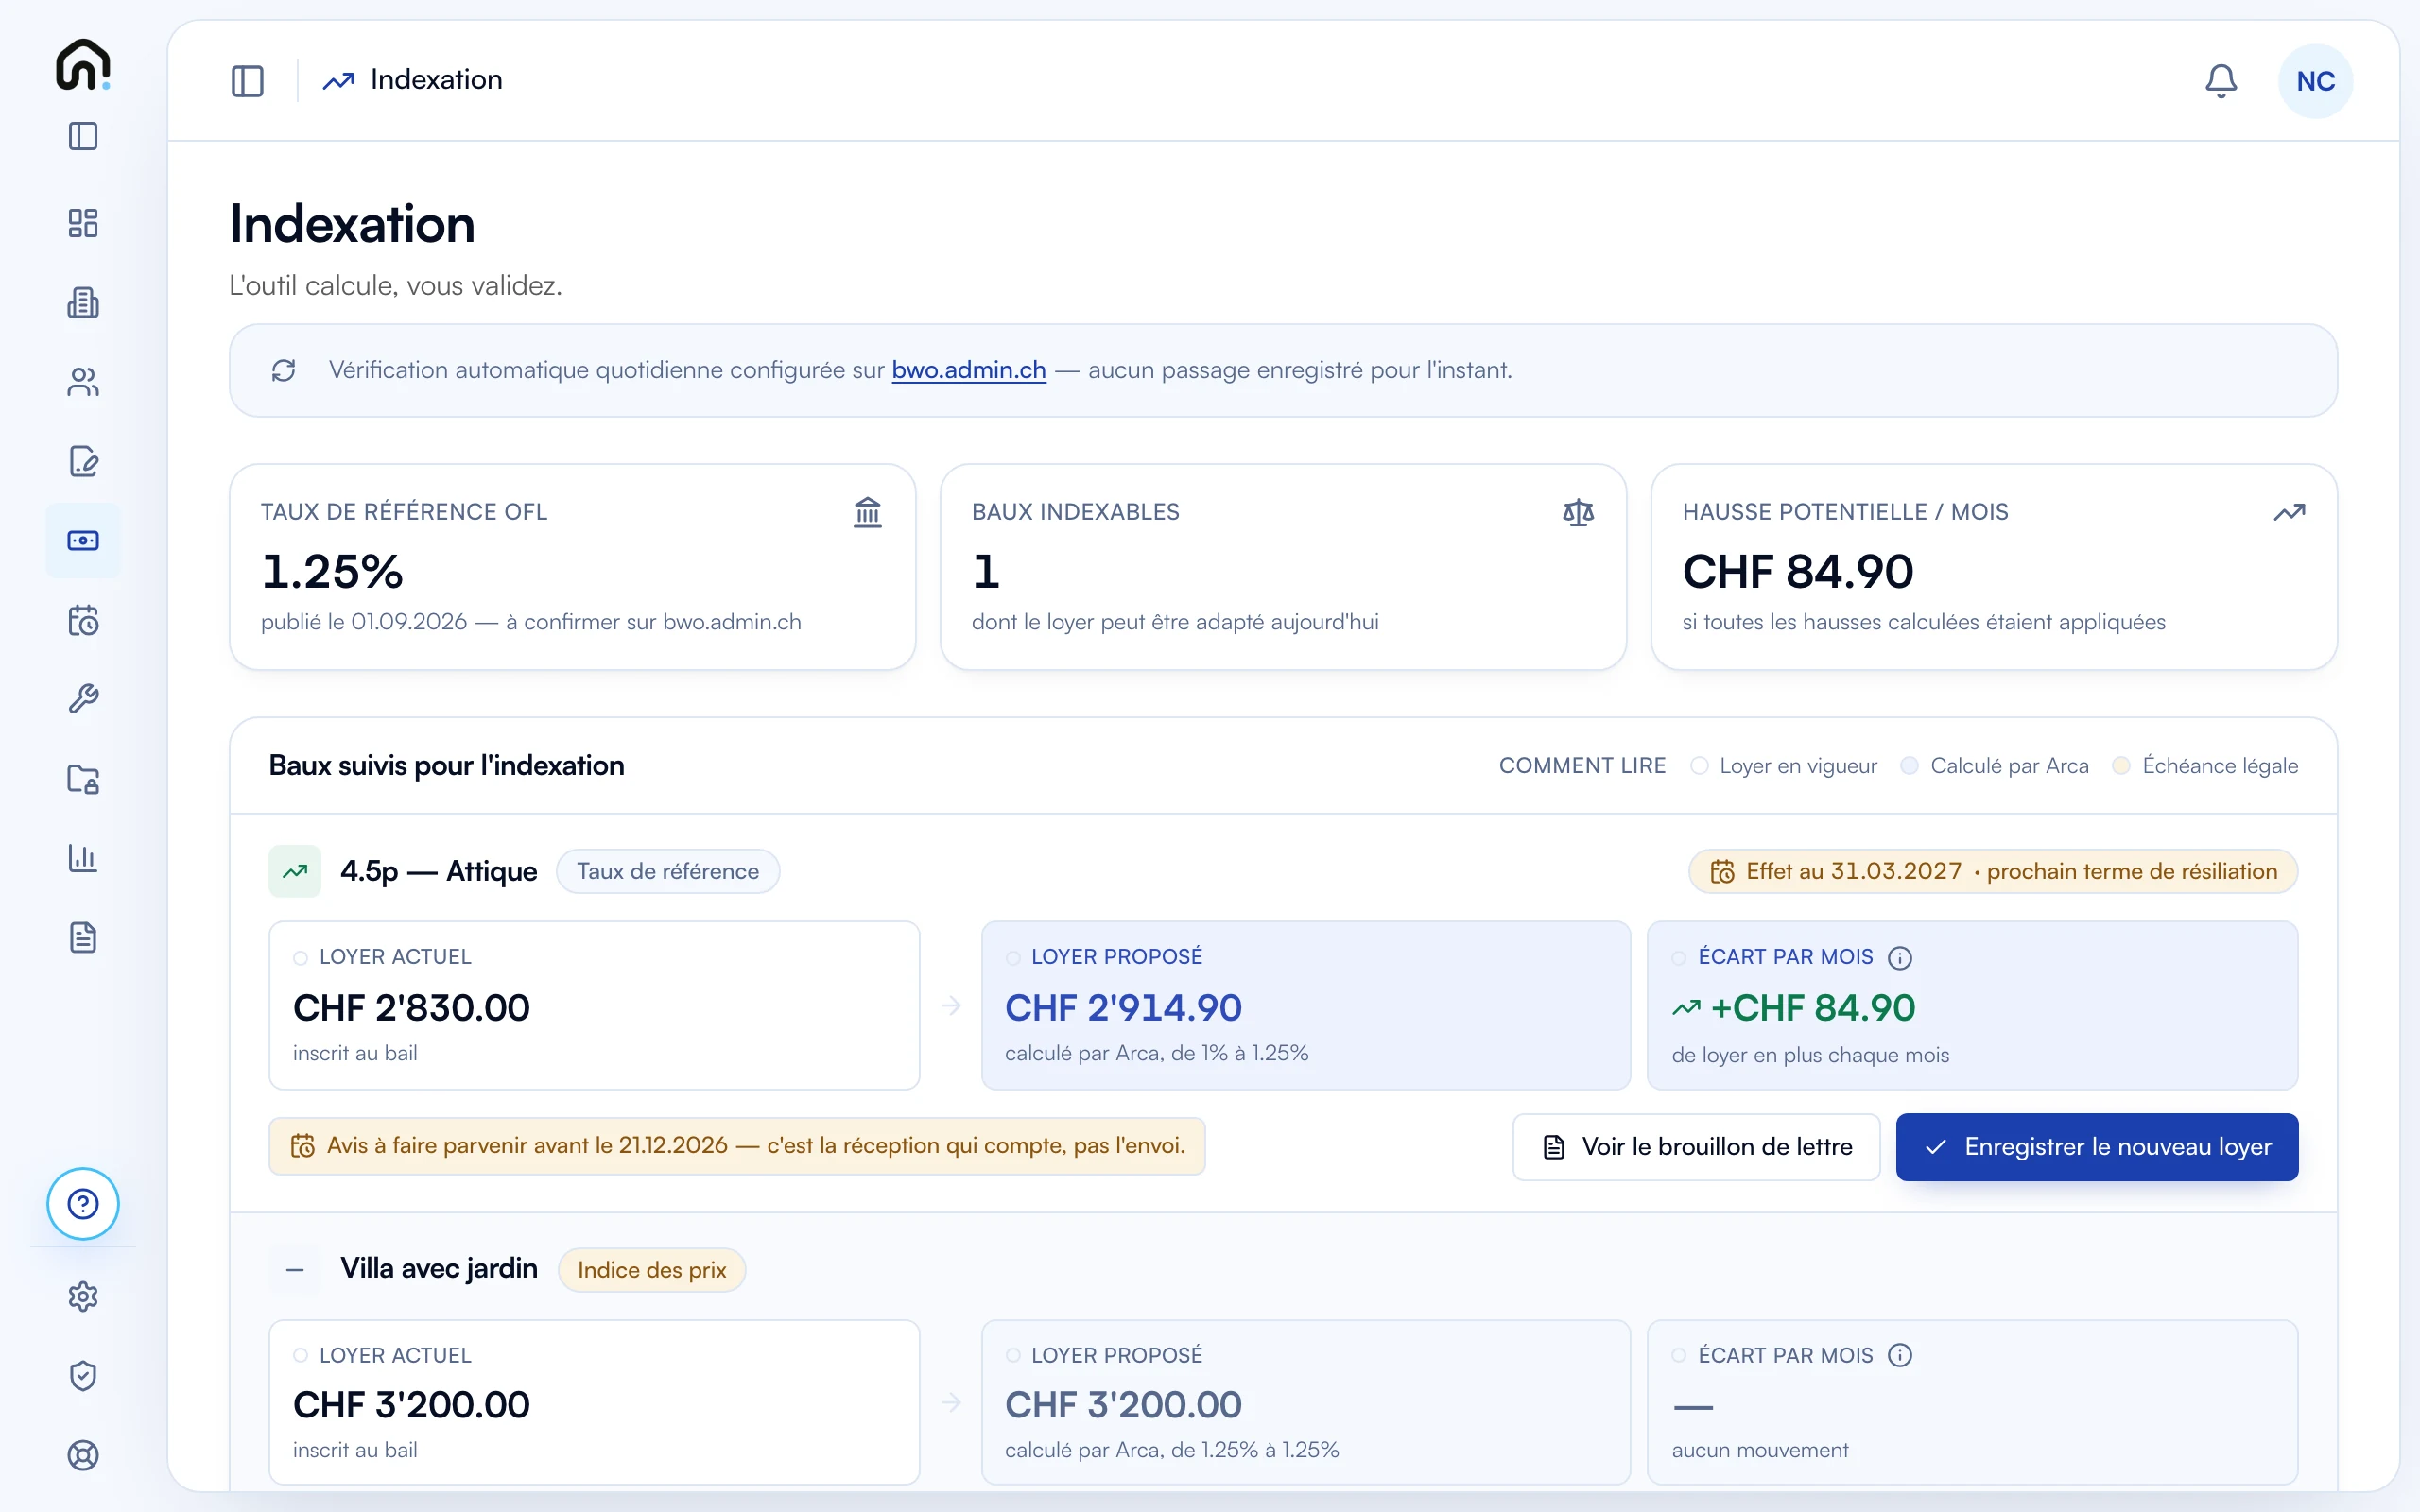The height and width of the screenshot is (1512, 2420).
Task: Open the contract signing icon in sidebar
Action: pos(83,461)
